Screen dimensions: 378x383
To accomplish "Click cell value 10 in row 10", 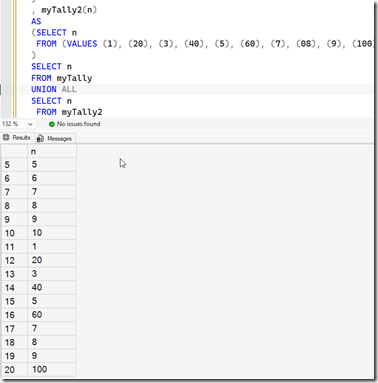I will (x=52, y=233).
